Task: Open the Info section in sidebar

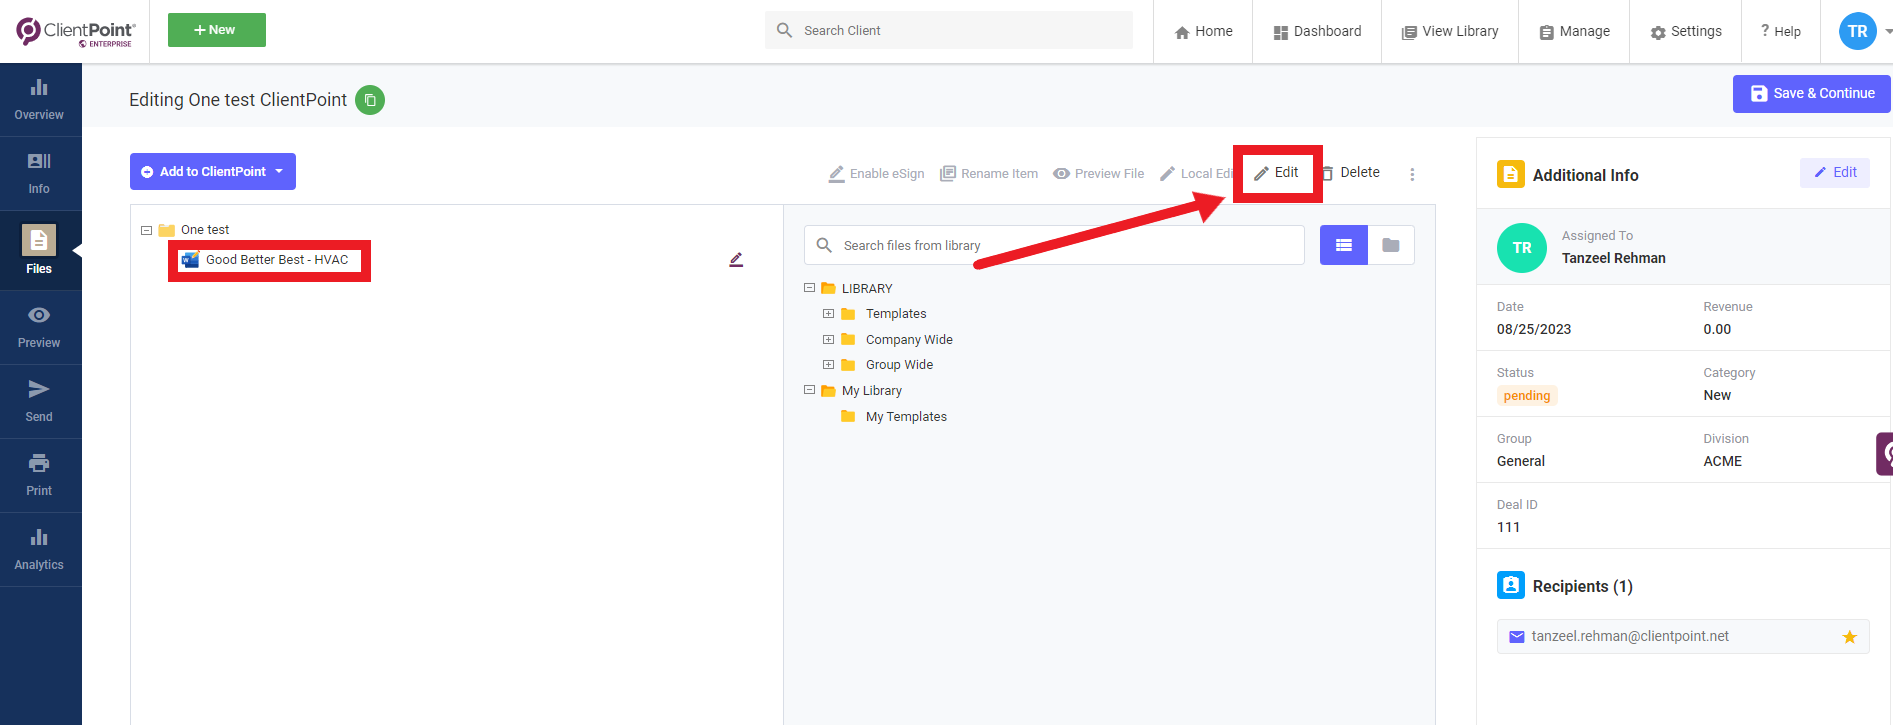Action: point(39,174)
